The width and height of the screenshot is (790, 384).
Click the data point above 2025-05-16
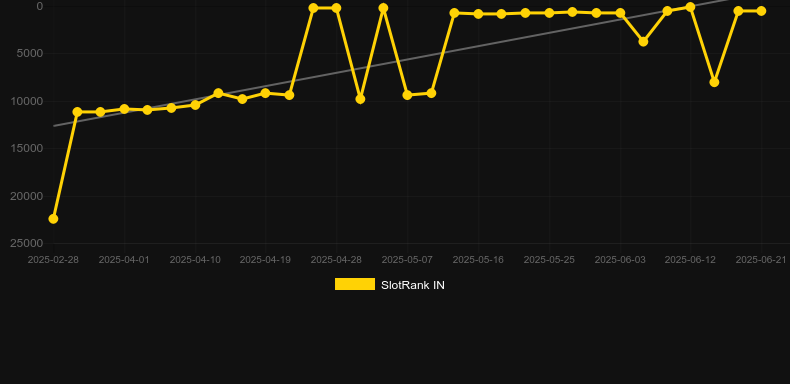point(478,14)
